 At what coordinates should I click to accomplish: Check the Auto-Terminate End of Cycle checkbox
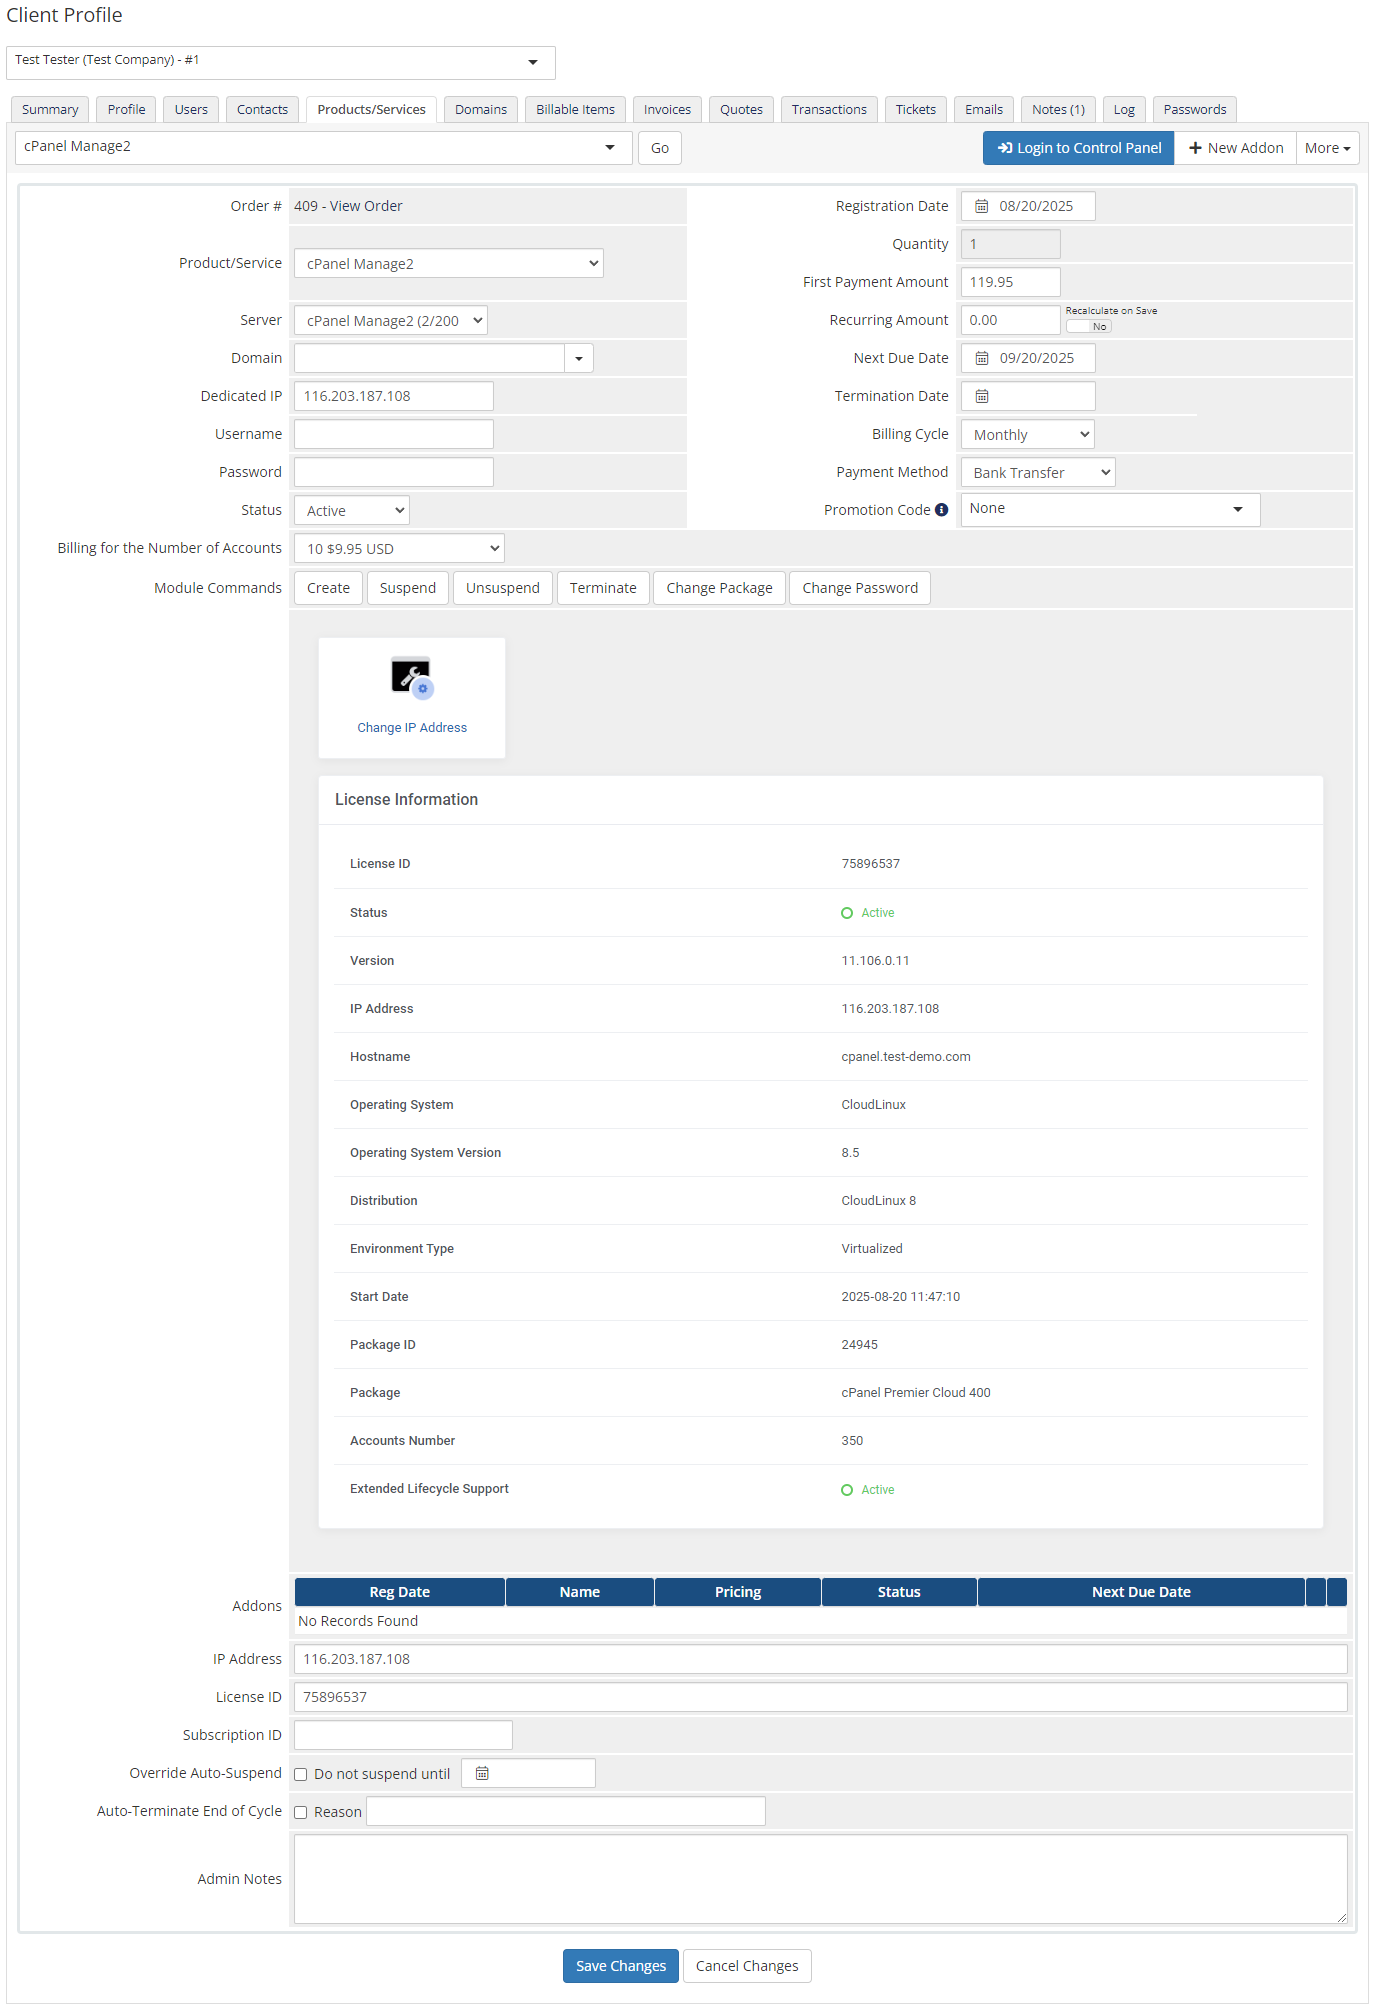point(301,1812)
